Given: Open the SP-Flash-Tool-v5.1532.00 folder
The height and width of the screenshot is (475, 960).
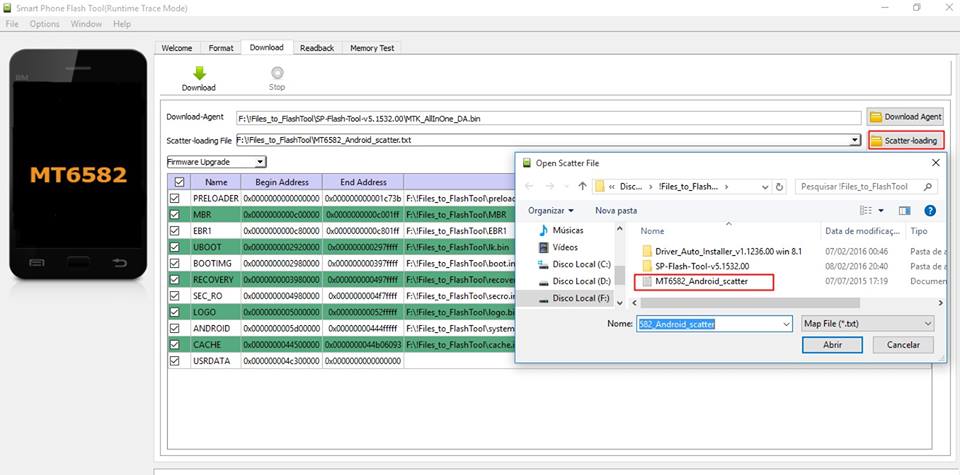Looking at the screenshot, I should coord(695,266).
